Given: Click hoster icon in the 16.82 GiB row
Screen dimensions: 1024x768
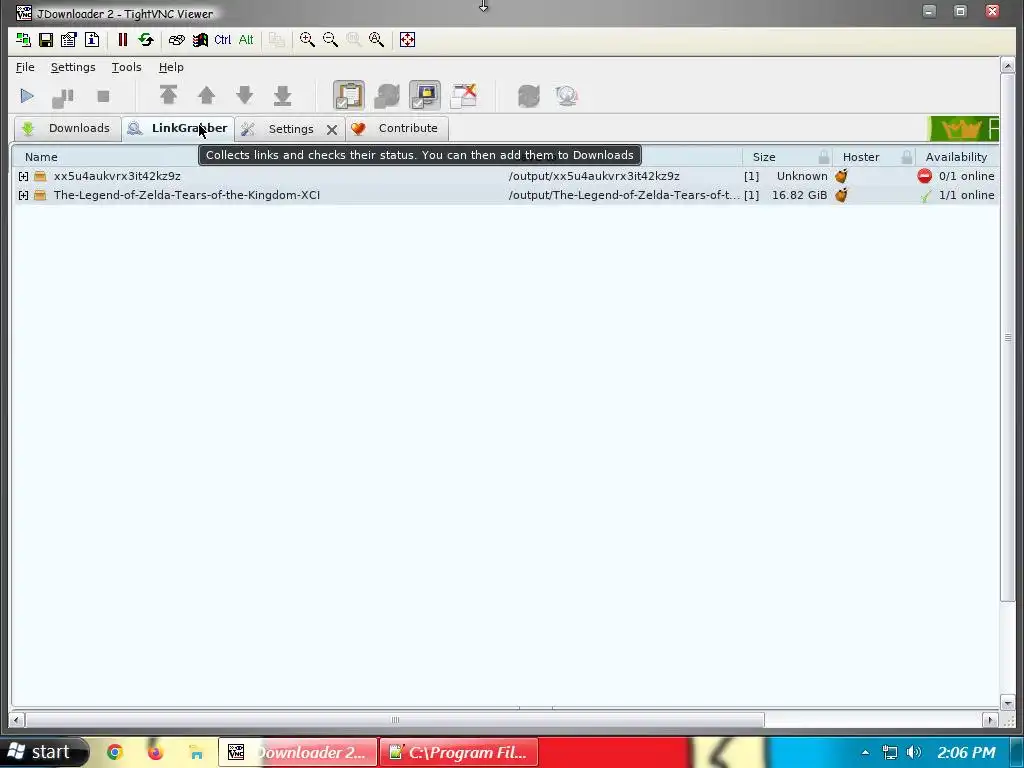Looking at the screenshot, I should [841, 195].
